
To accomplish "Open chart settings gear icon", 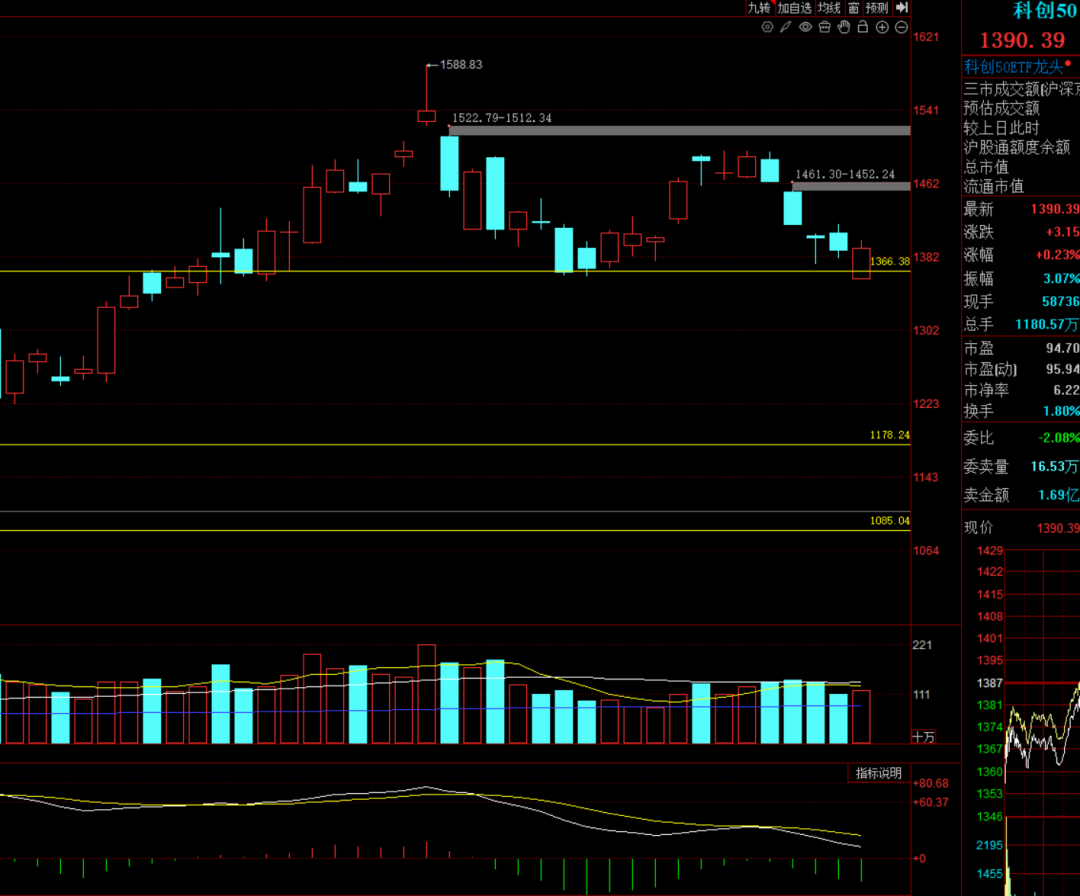I will pos(767,27).
